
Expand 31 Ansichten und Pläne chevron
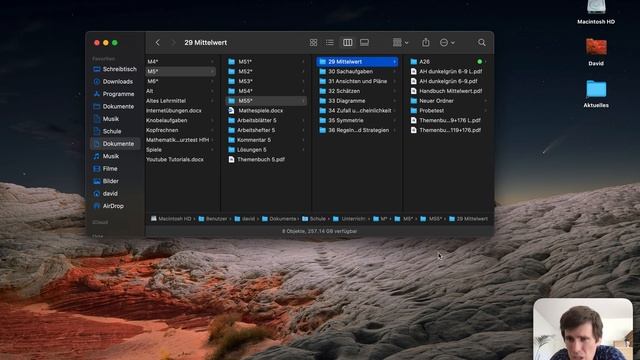(x=394, y=81)
